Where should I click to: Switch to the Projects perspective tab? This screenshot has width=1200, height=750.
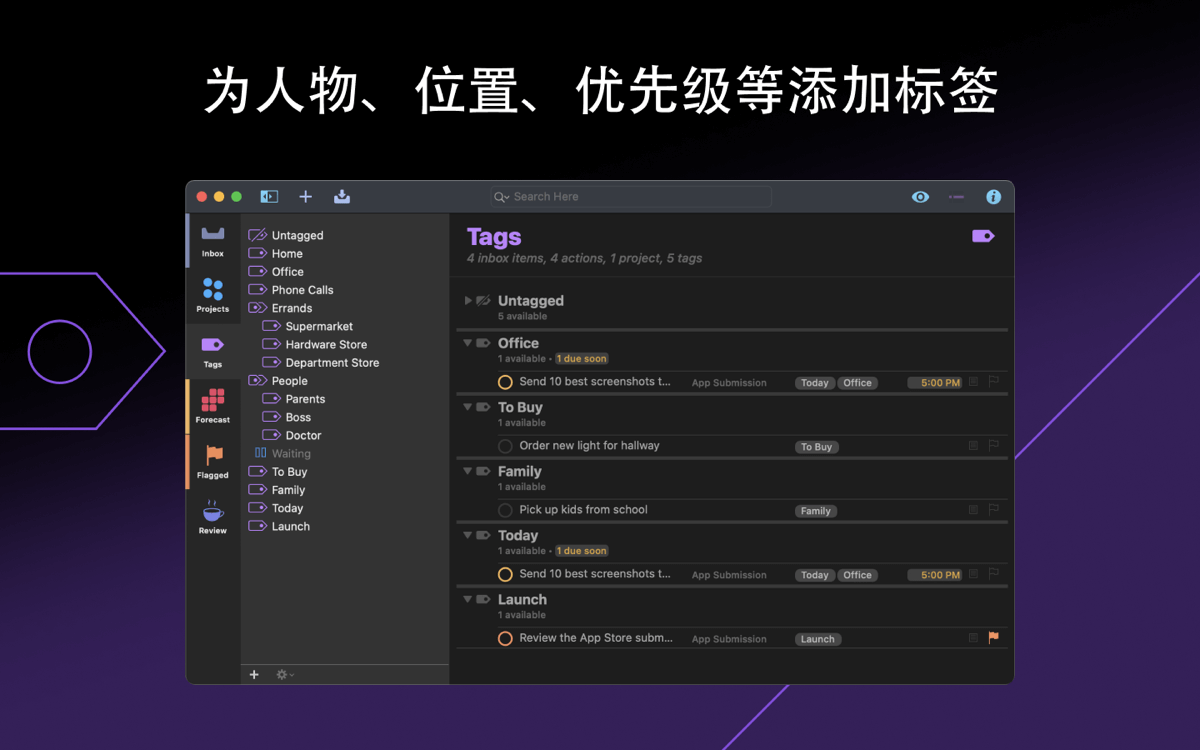(212, 295)
